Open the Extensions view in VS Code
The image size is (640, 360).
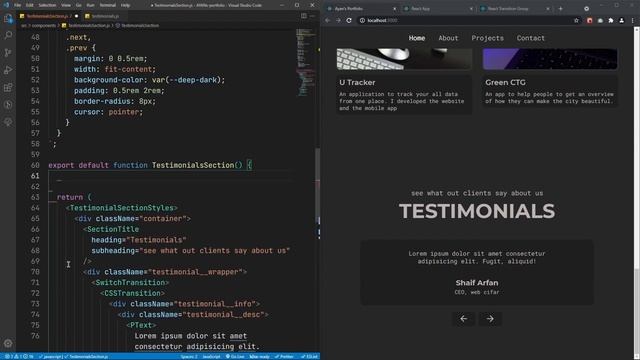tap(8, 87)
